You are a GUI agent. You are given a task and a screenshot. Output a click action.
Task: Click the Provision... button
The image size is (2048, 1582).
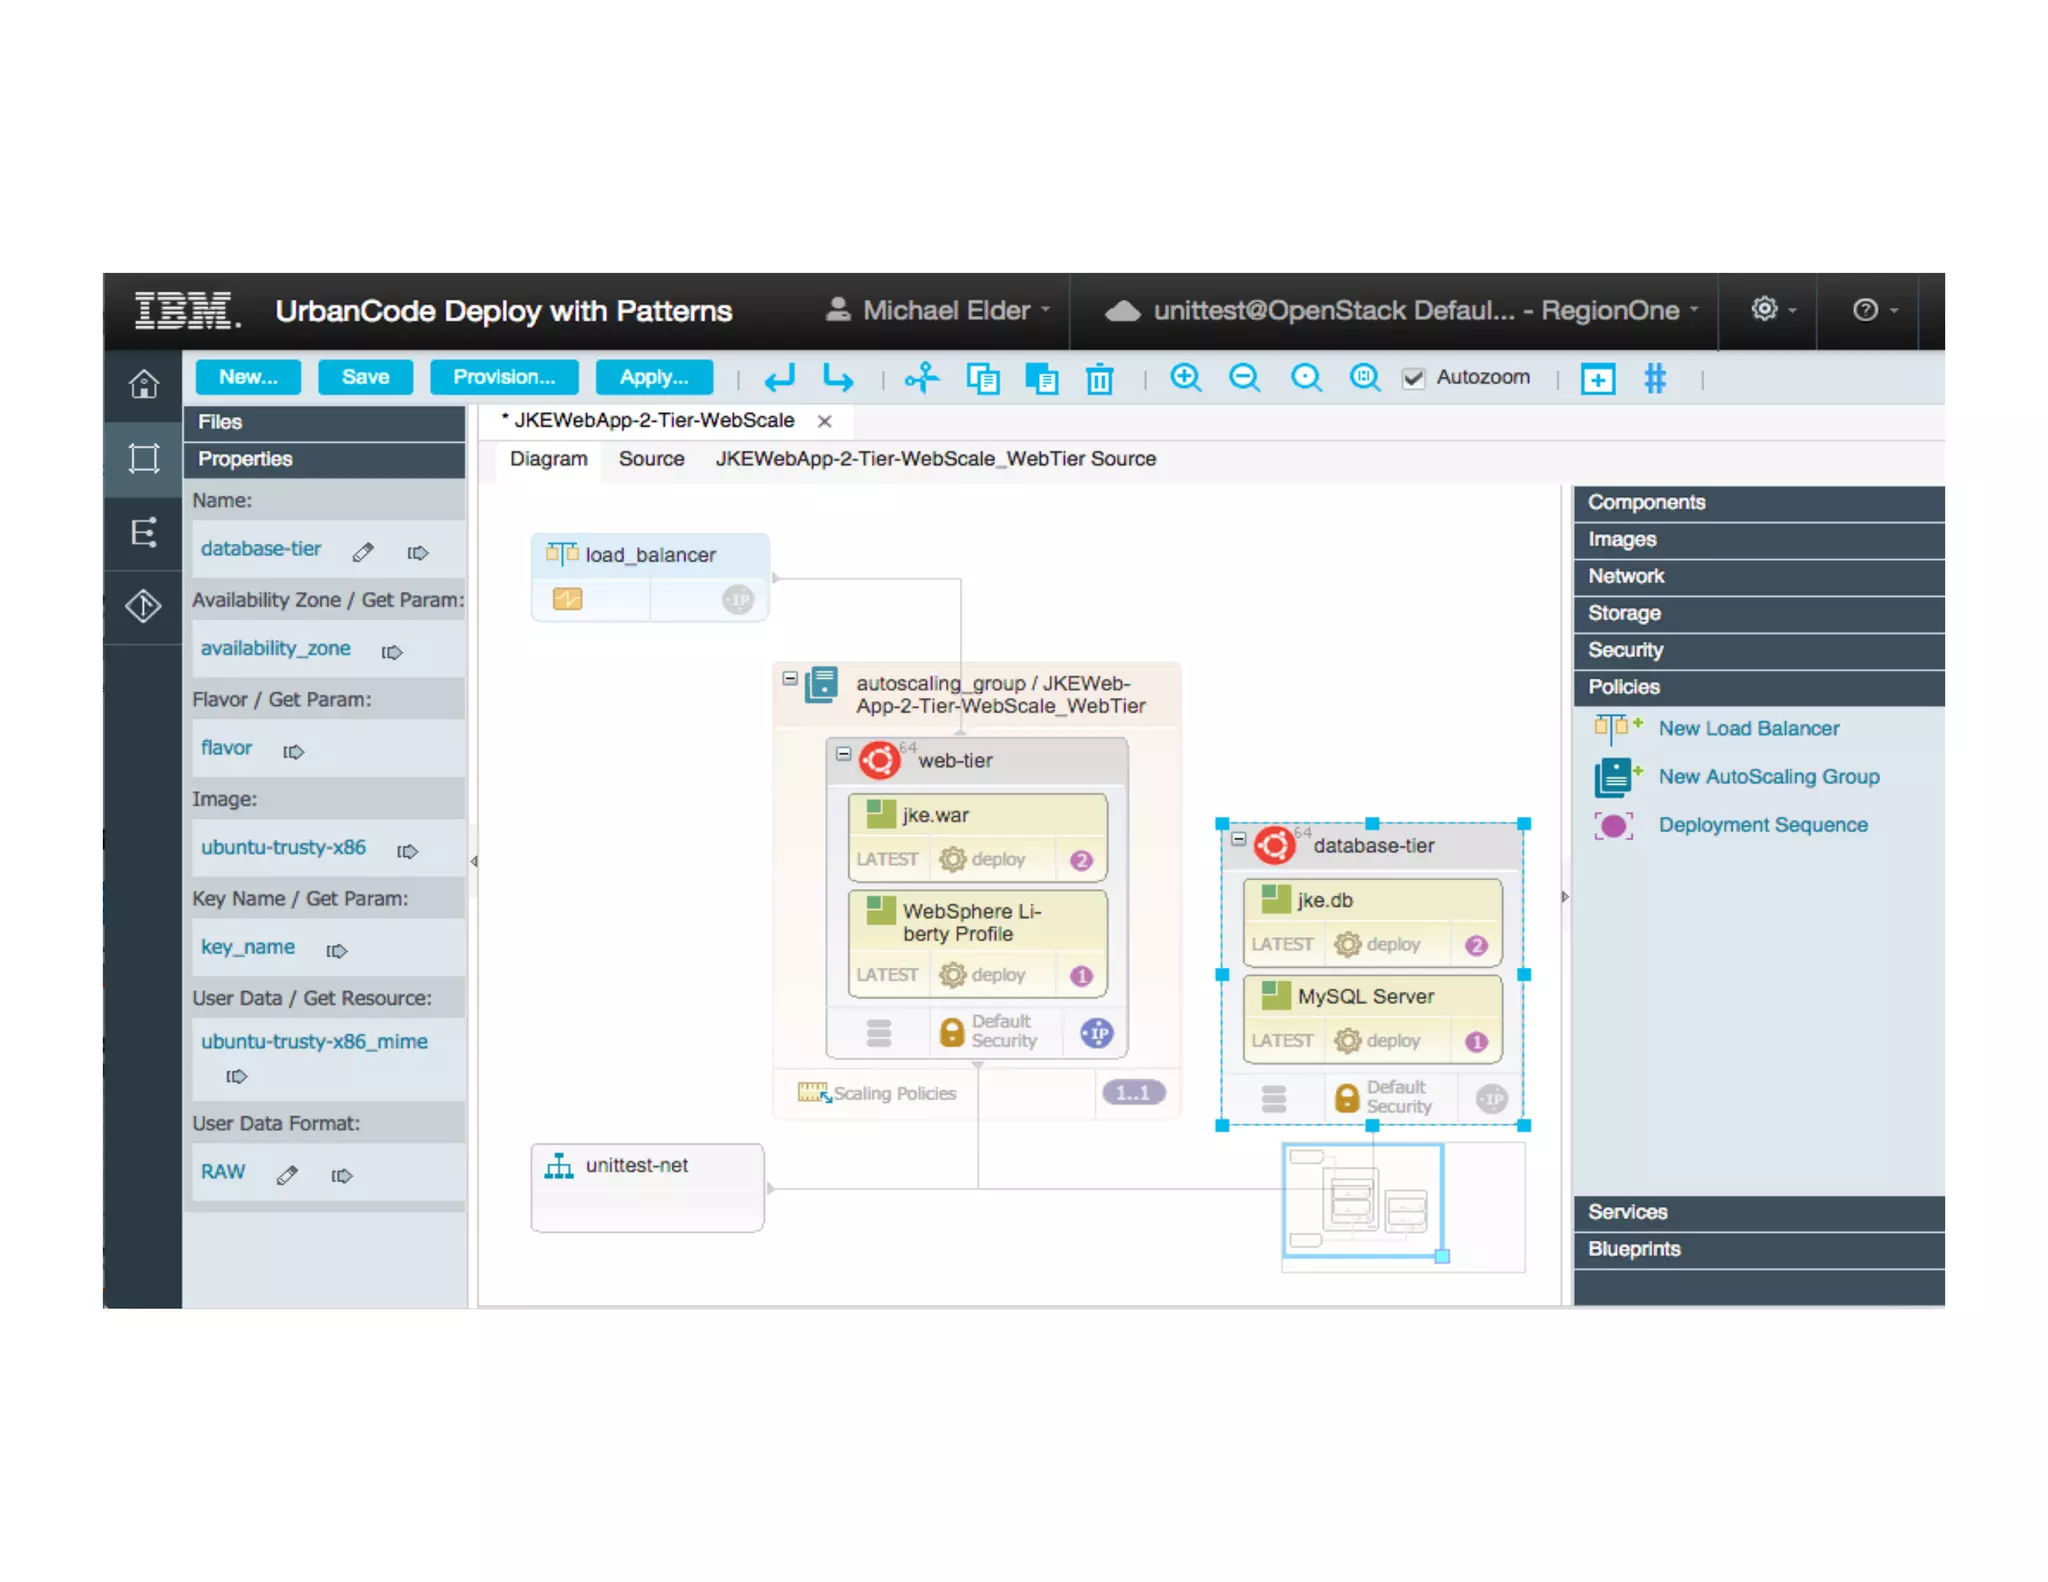503,377
